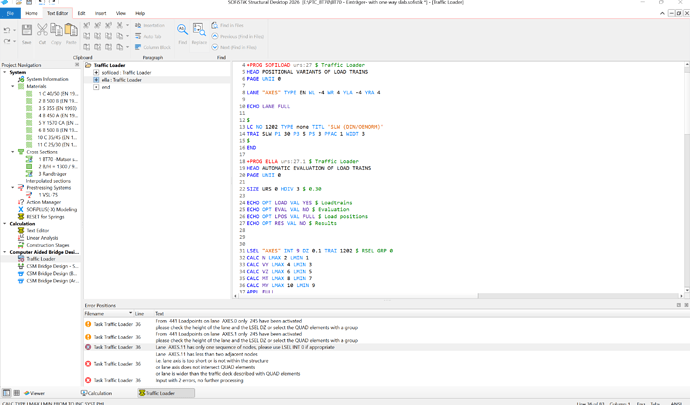The height and width of the screenshot is (405, 690).
Task: Click the Auto Tab icon
Action: click(138, 36)
